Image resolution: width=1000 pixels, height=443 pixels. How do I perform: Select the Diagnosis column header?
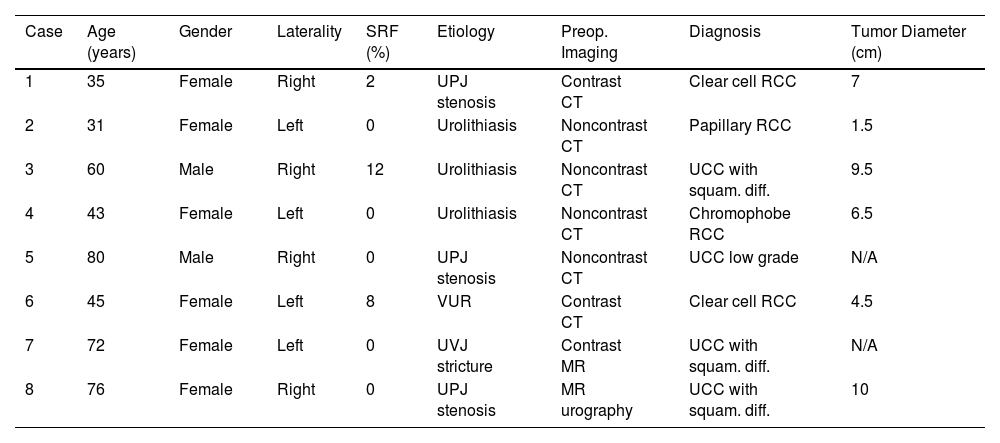[x=724, y=32]
